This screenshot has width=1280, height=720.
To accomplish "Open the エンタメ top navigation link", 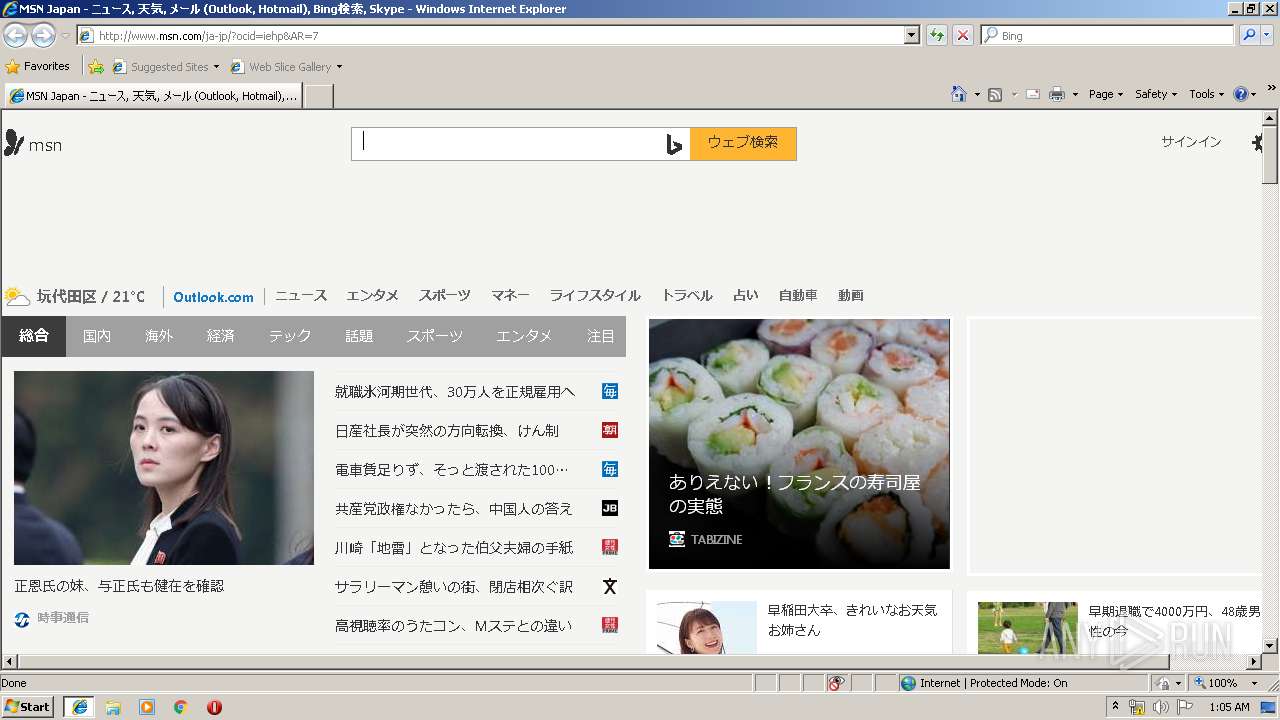I will [372, 296].
